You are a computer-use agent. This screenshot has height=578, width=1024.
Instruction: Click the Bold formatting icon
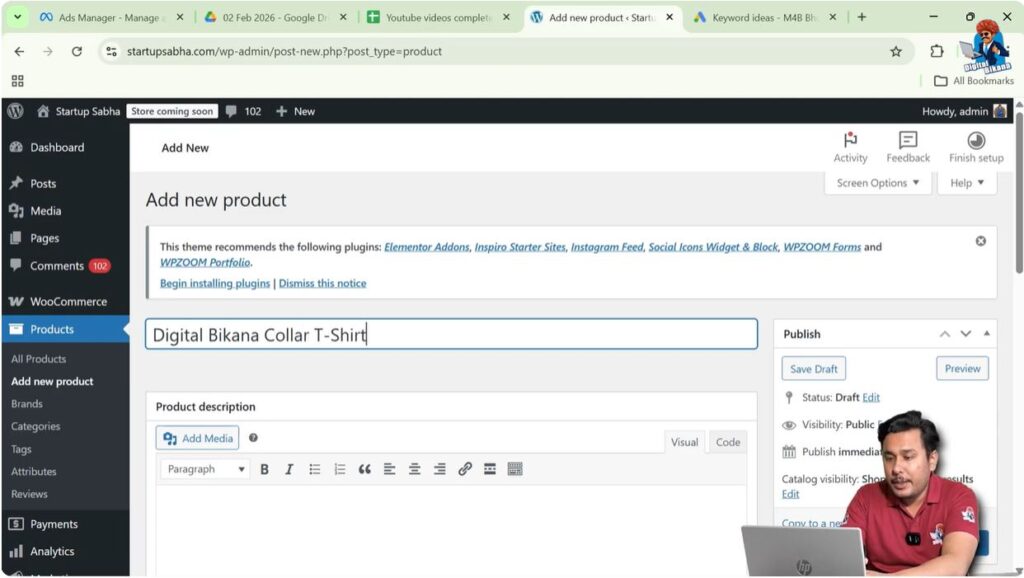click(x=264, y=468)
